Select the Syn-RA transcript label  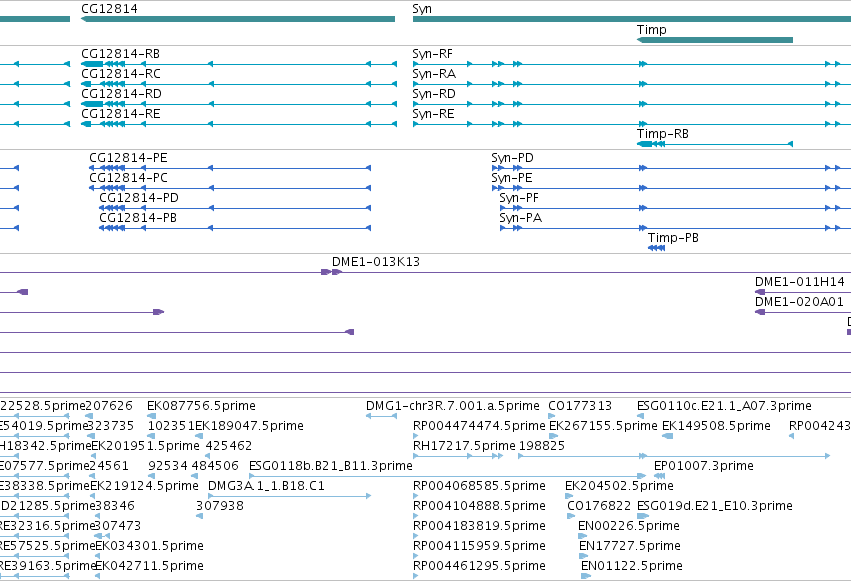point(434,74)
